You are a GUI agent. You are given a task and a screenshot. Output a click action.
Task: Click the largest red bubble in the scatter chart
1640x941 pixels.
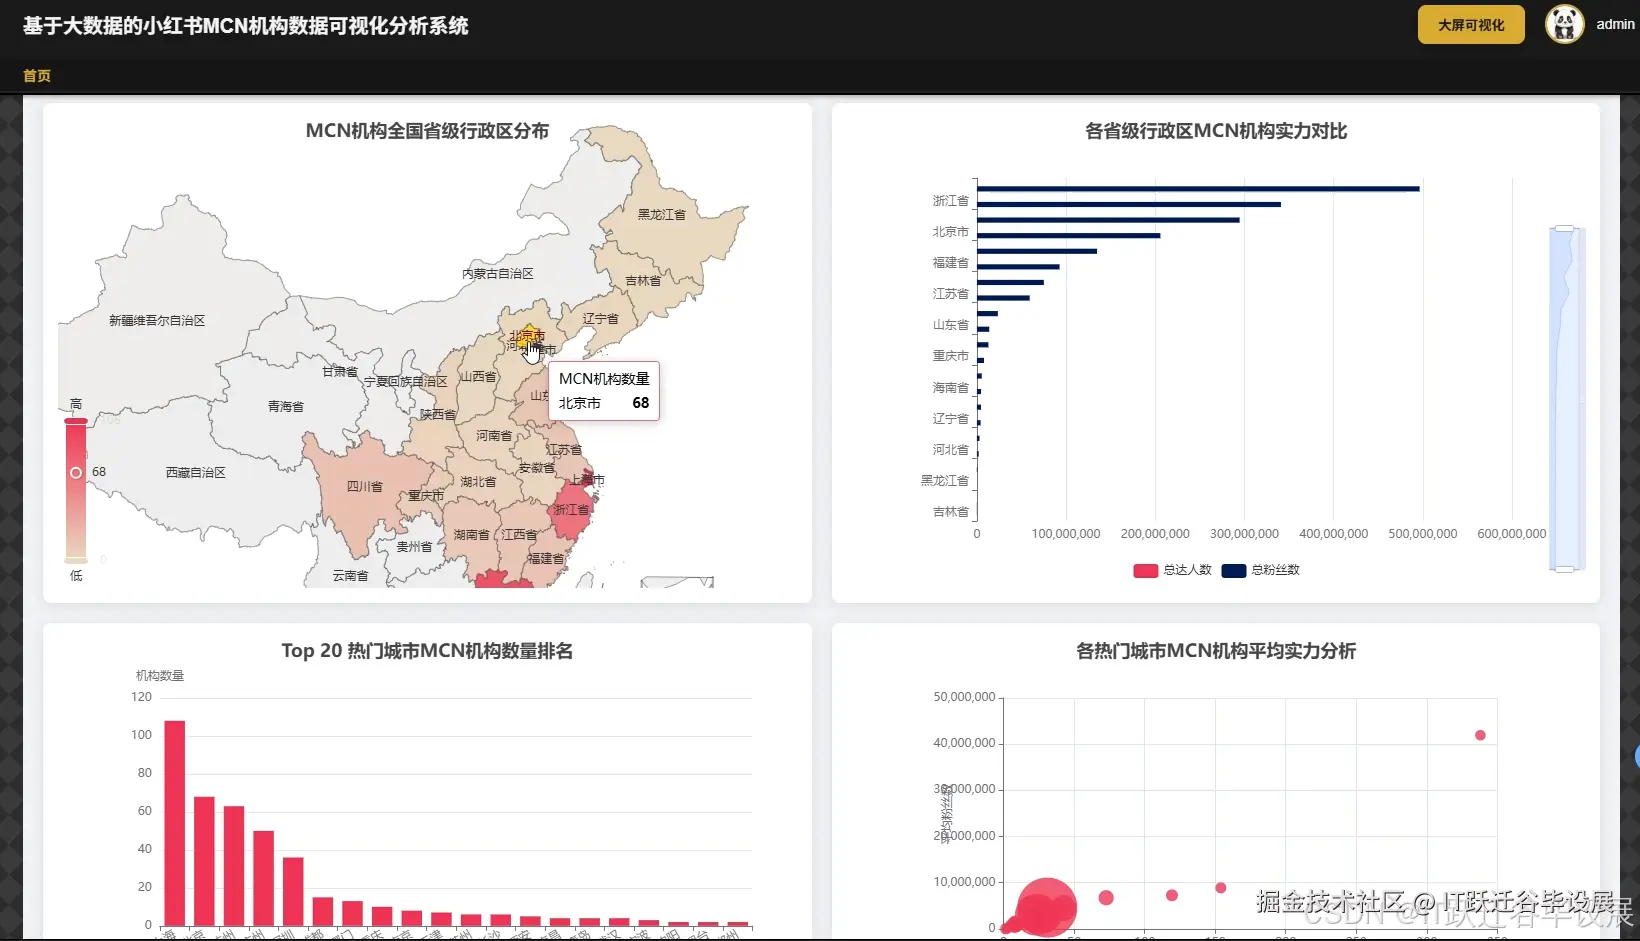[x=1046, y=907]
